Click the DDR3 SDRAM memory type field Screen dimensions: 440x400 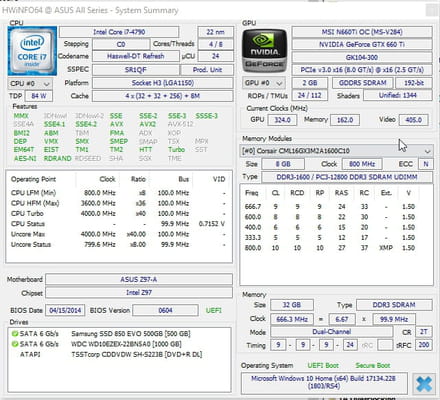(x=394, y=305)
